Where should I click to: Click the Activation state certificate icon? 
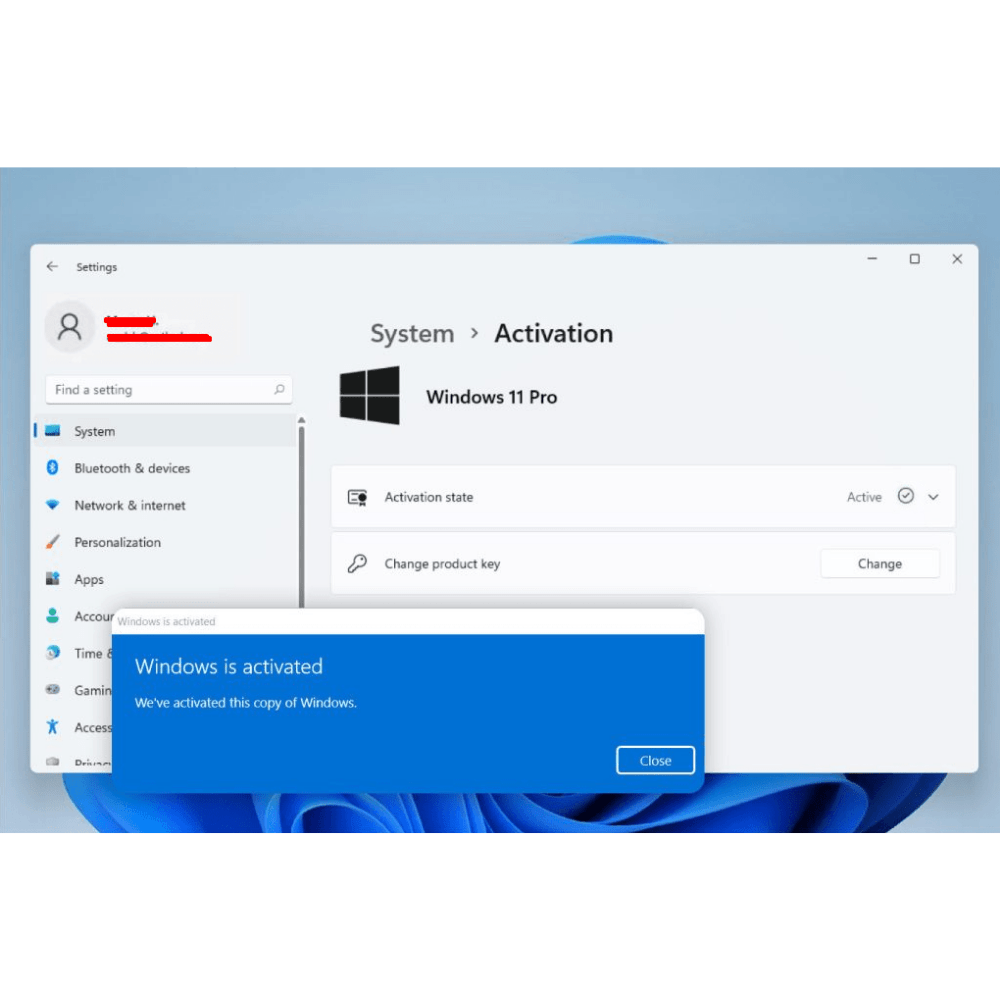pos(357,497)
